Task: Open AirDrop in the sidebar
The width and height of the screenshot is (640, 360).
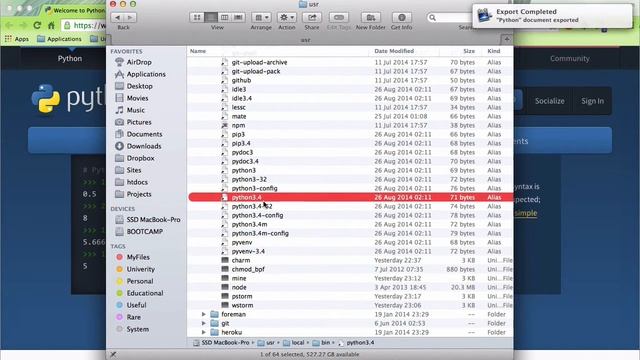Action: (139, 62)
